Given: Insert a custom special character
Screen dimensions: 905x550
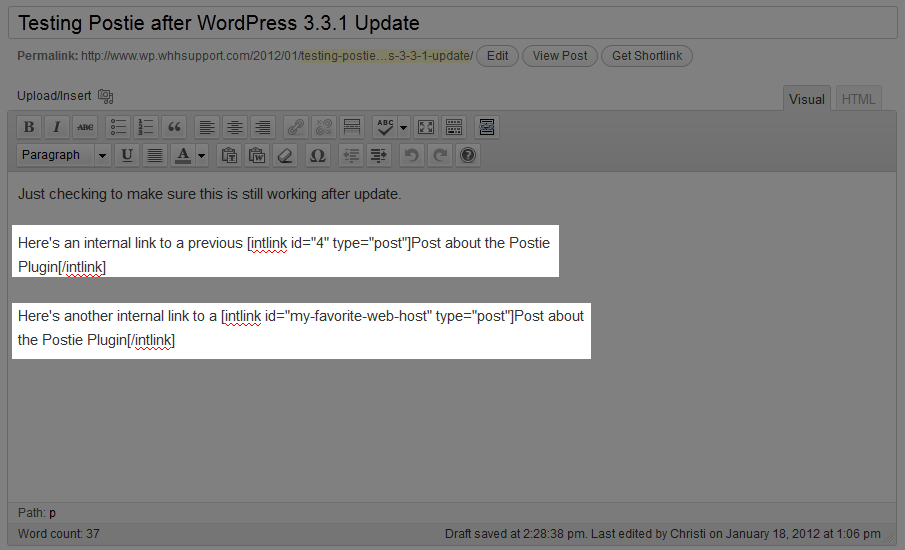Looking at the screenshot, I should (318, 155).
